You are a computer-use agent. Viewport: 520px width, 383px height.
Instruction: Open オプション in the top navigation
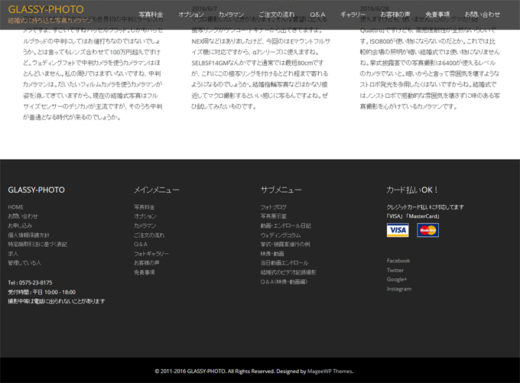191,14
